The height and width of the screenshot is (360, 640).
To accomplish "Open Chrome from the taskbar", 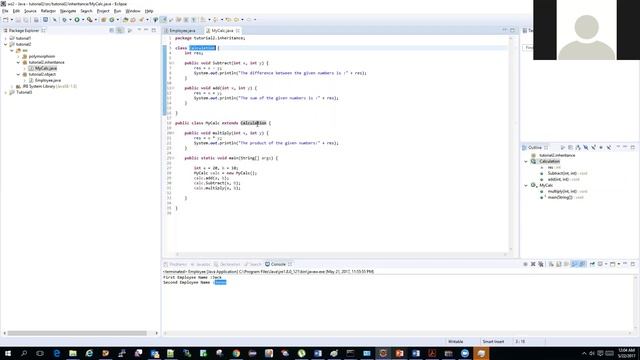I will 236,353.
